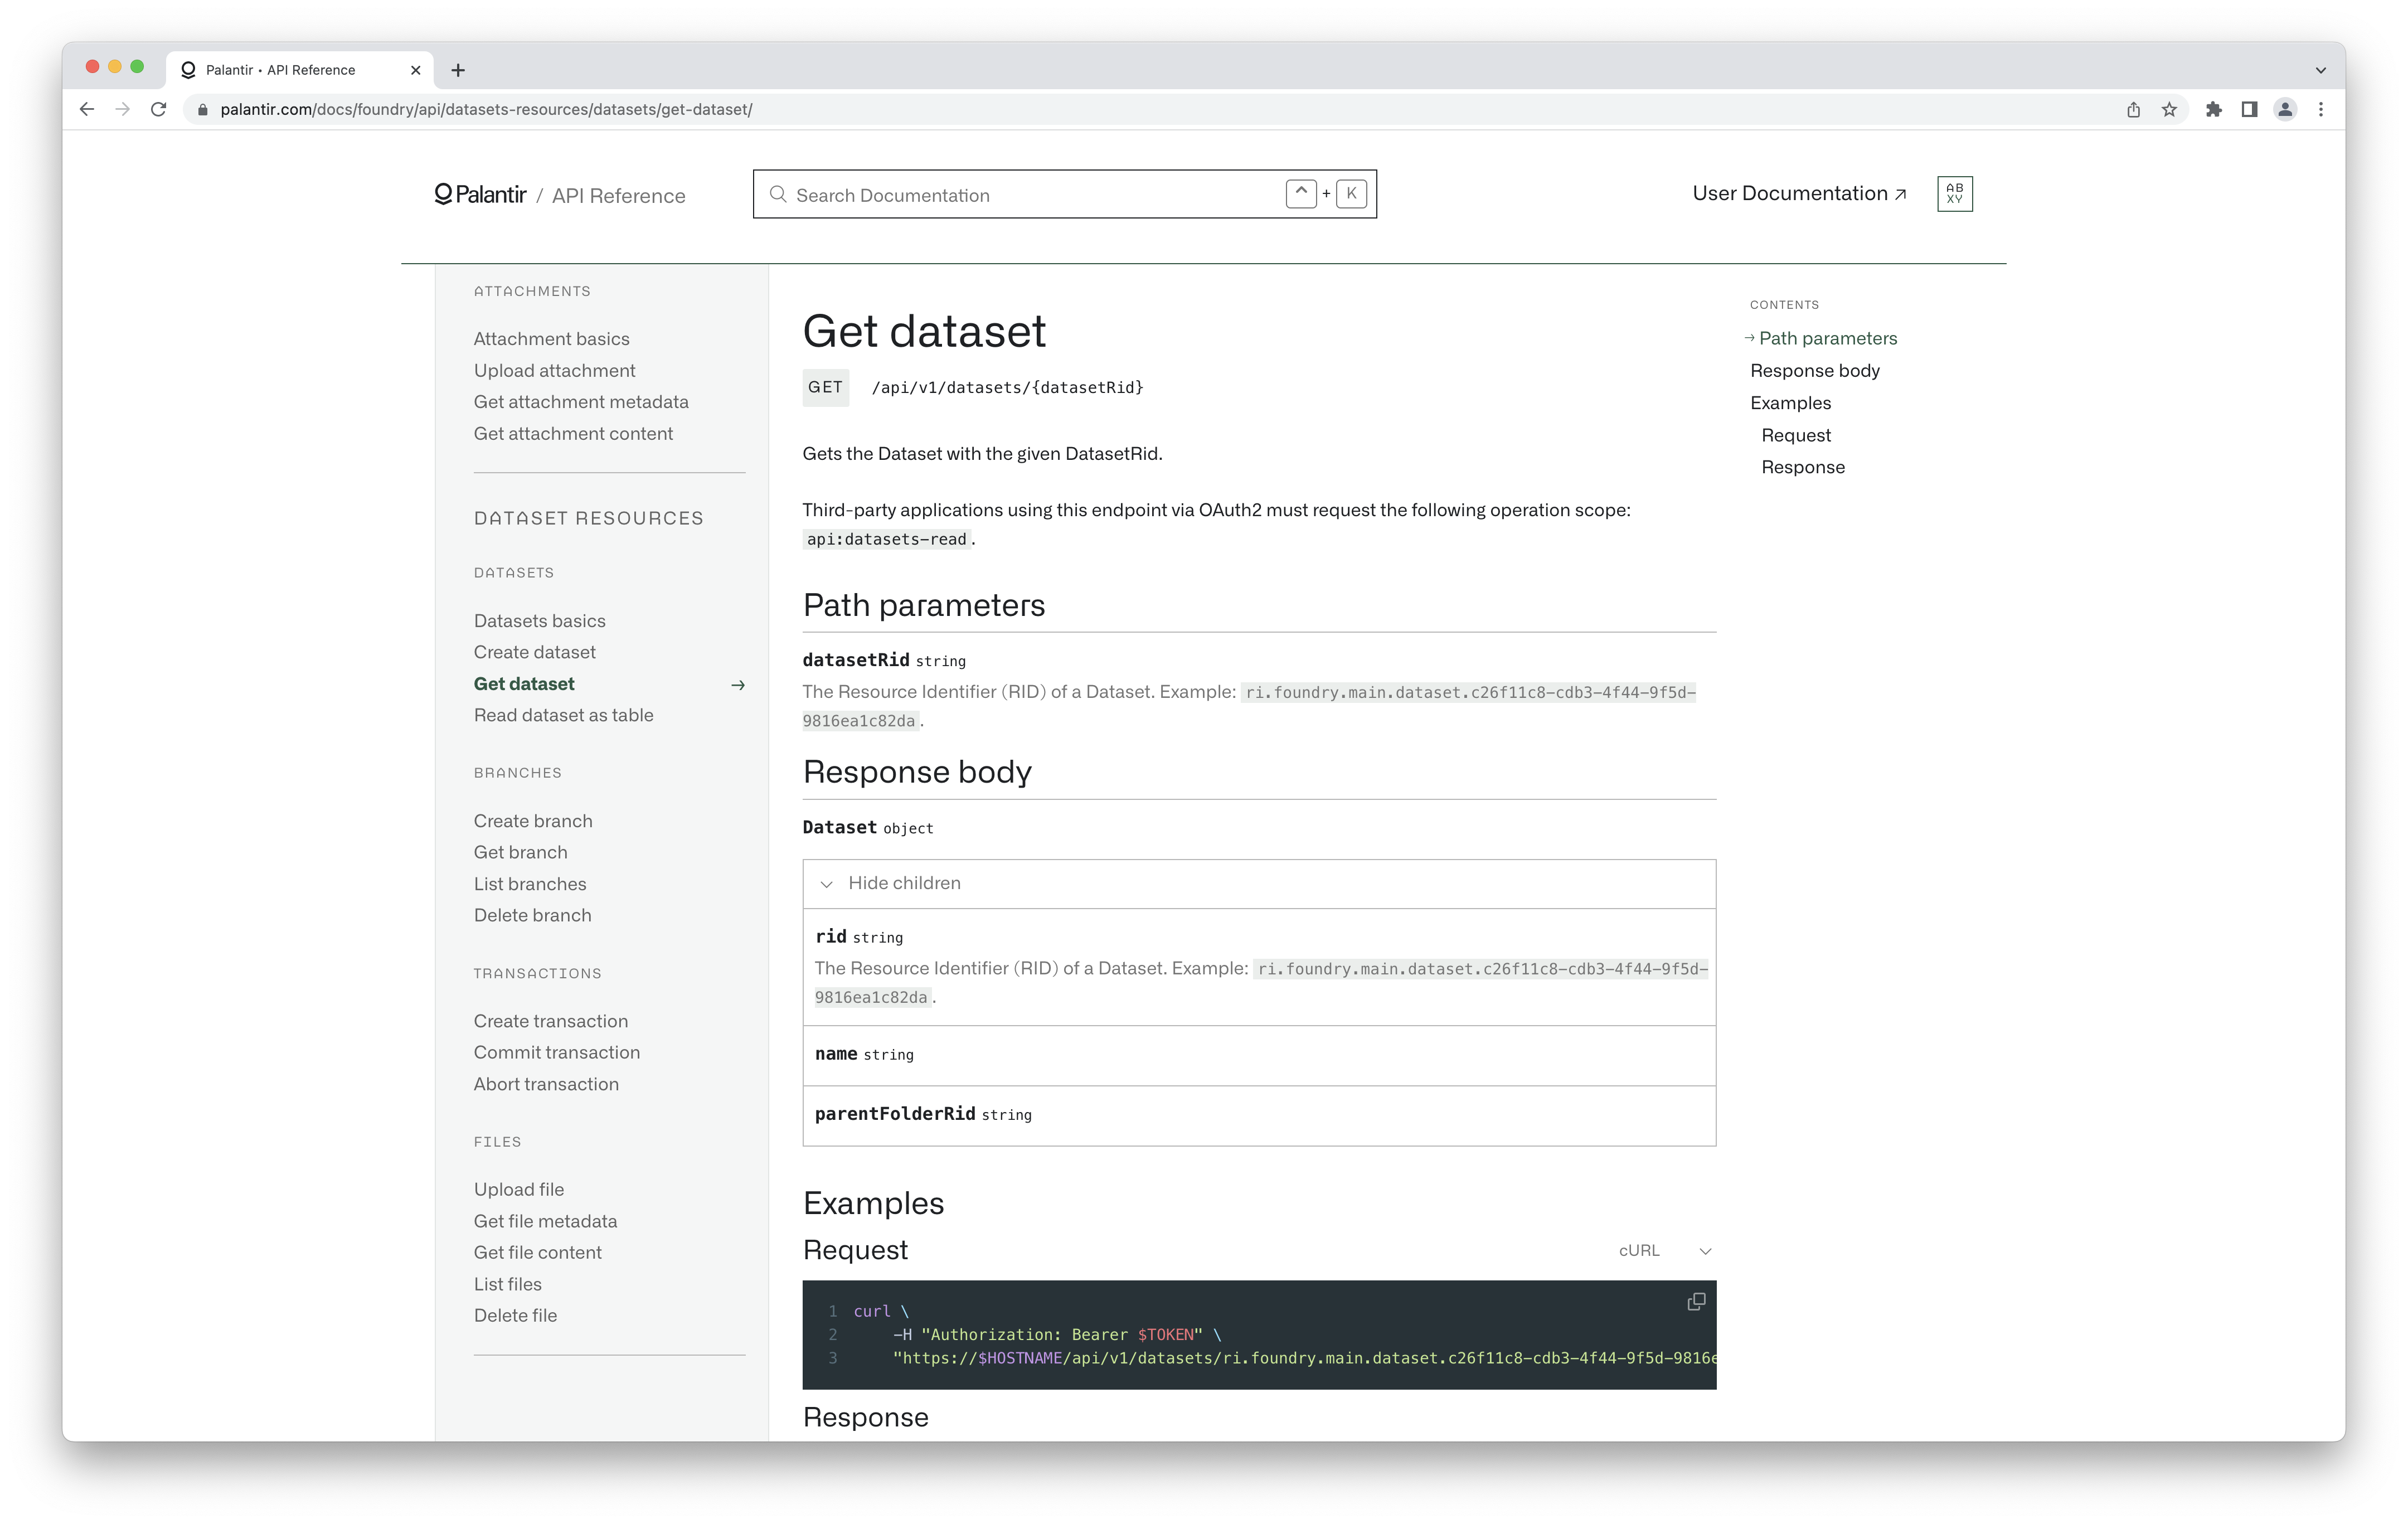Viewport: 2408px width, 1524px height.
Task: Copy the cURL request code
Action: 1696,1301
